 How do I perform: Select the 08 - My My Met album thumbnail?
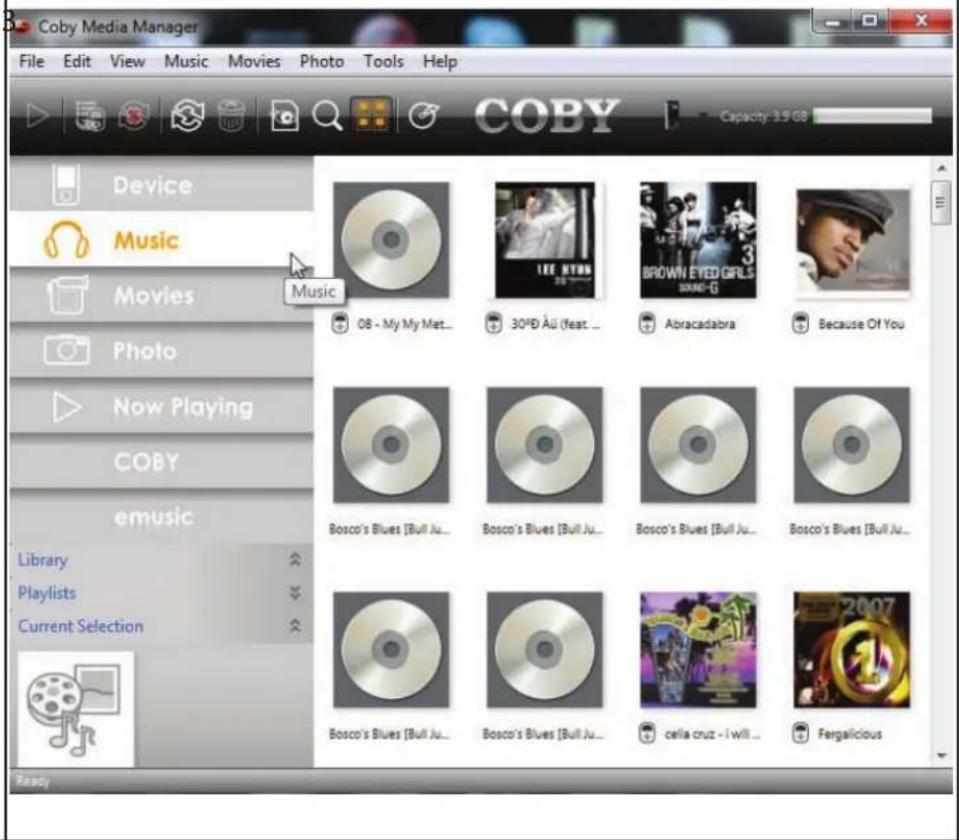[x=391, y=240]
